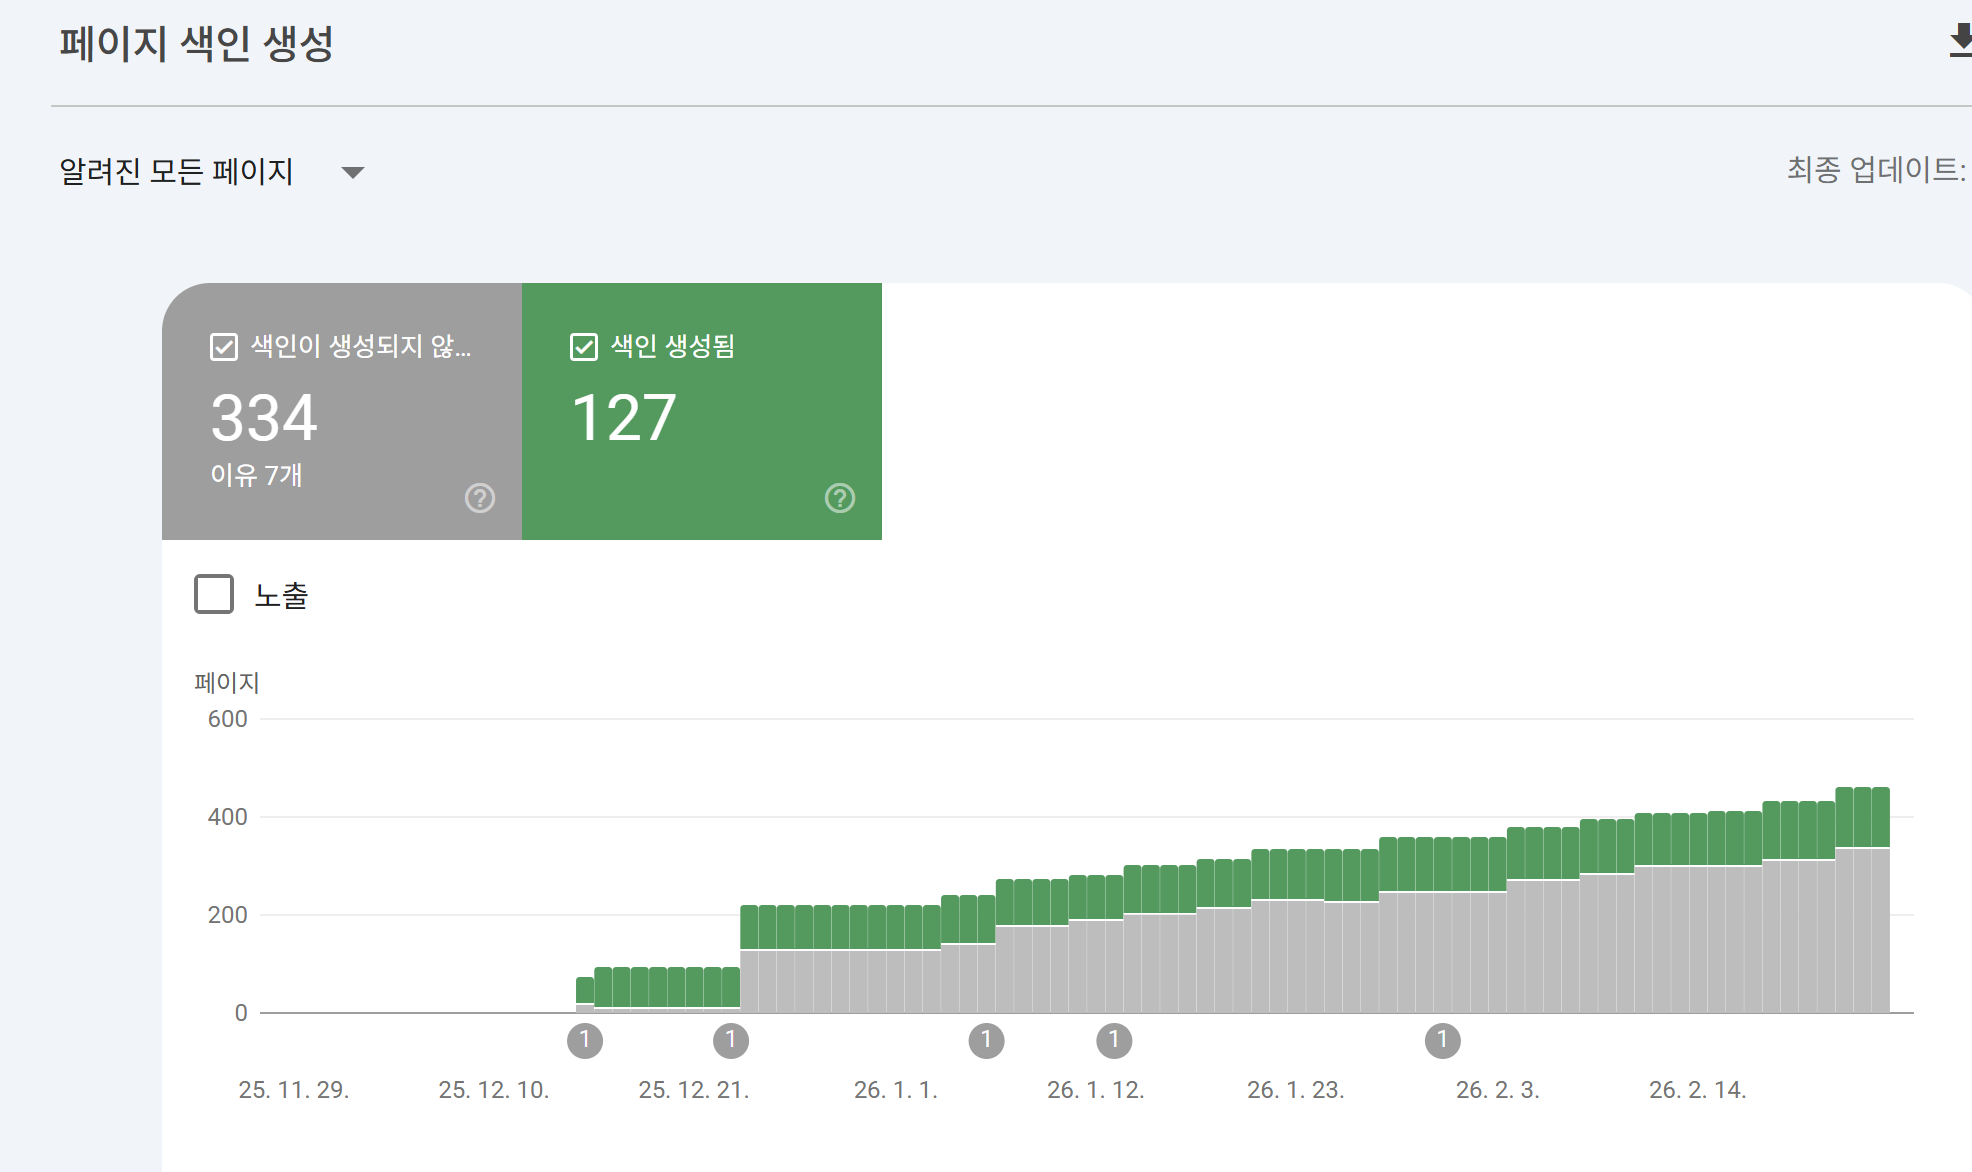The image size is (1972, 1172).
Task: Click the 페이지 색인 생성 heading
Action: coord(196,44)
